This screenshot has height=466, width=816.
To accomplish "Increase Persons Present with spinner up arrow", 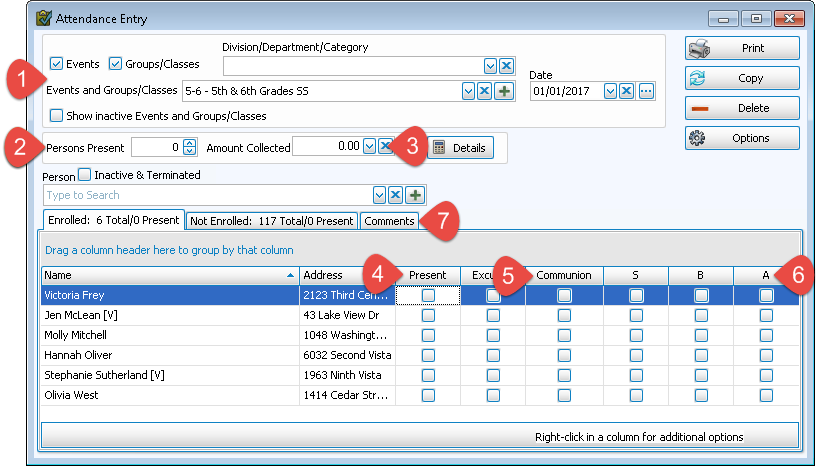I will [x=189, y=144].
